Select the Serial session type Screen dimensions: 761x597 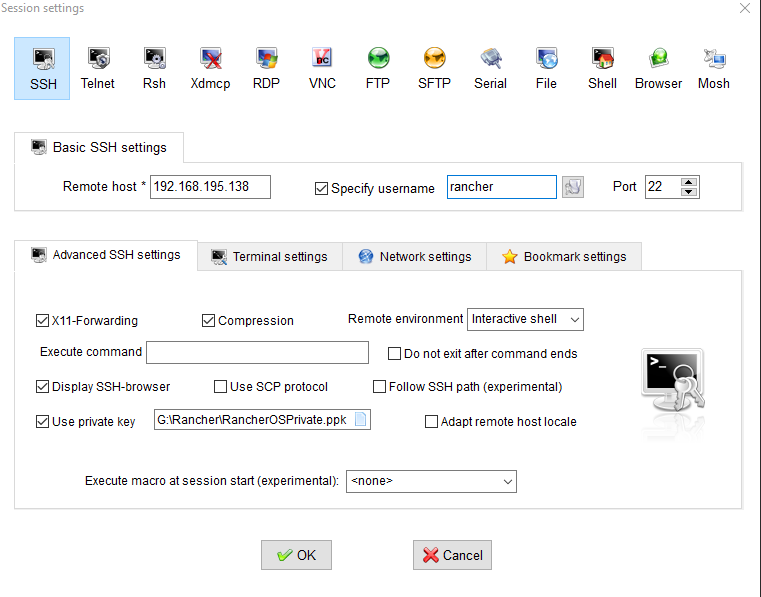click(x=491, y=68)
